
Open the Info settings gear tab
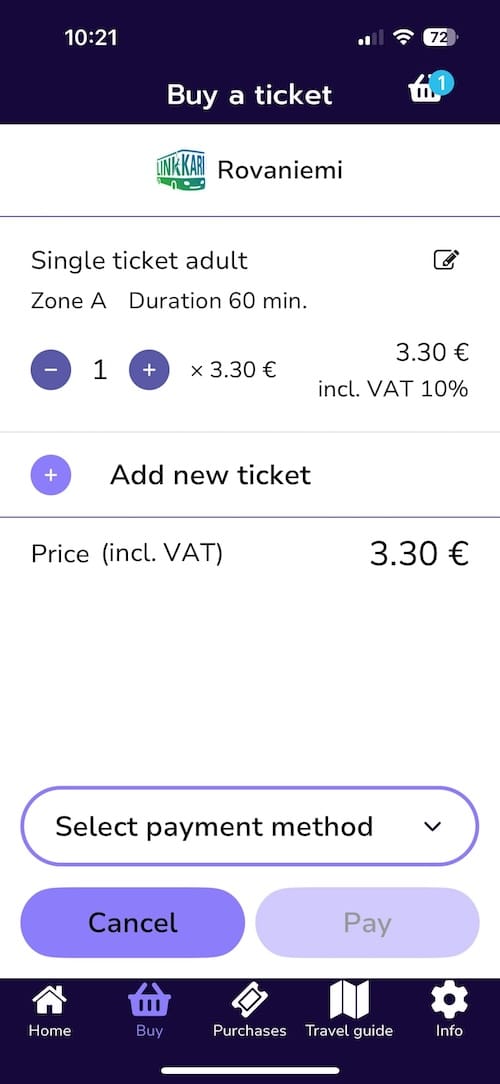(x=449, y=1011)
